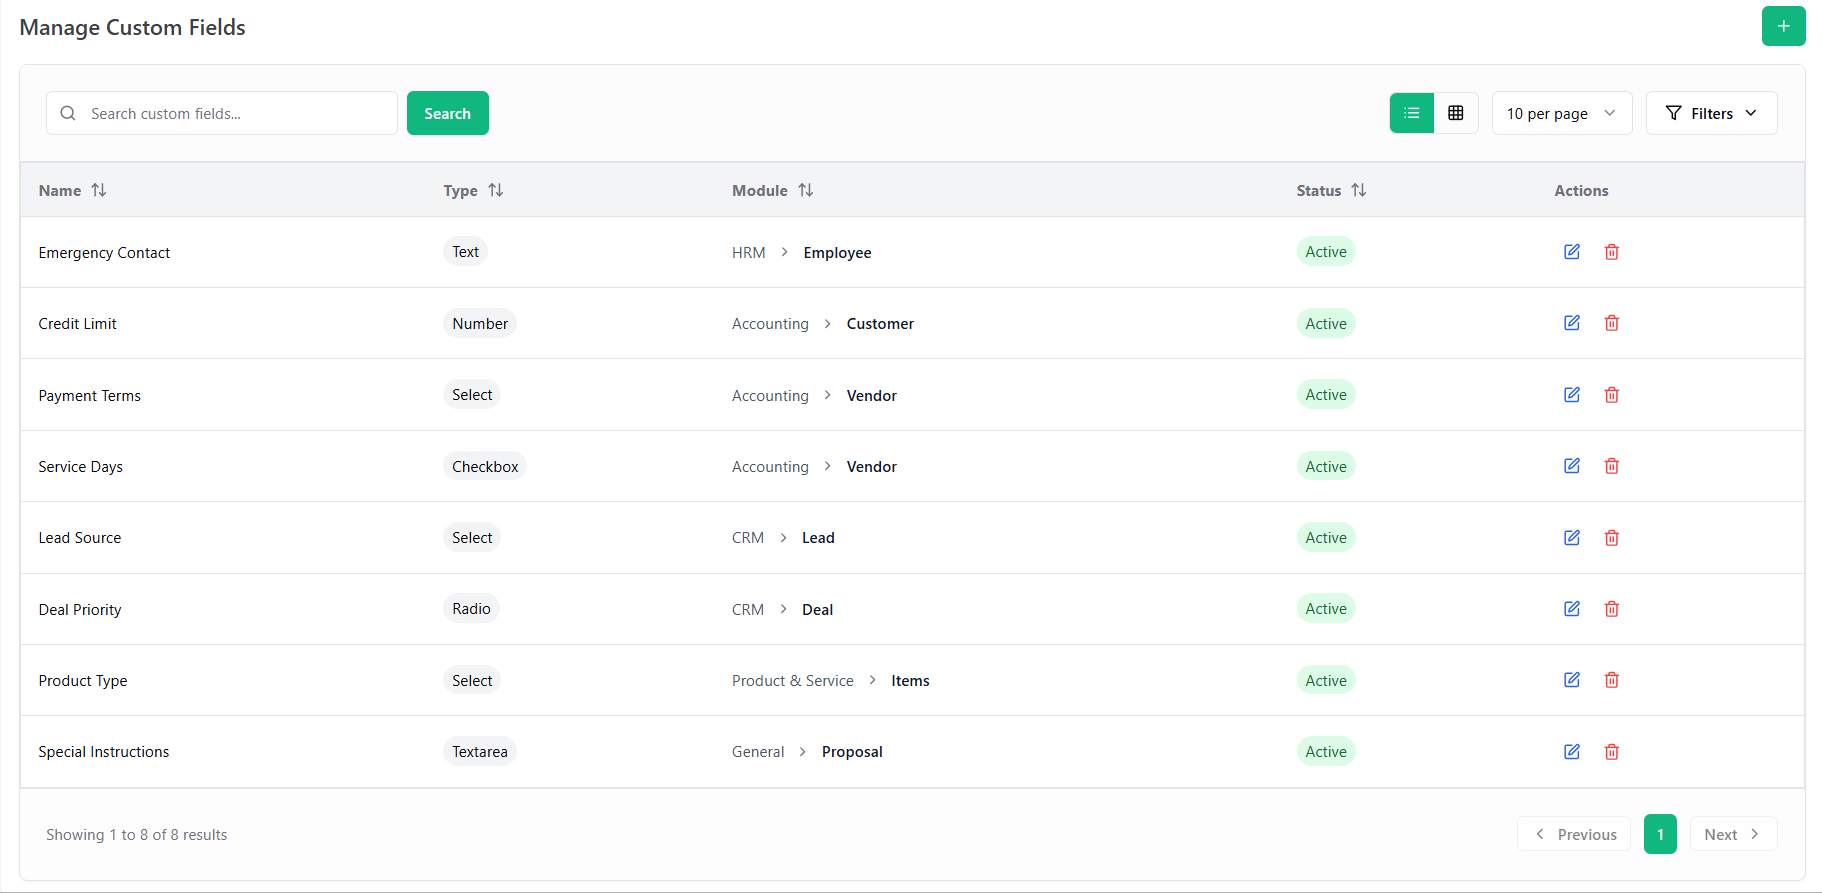Edit the Special Instructions field

1572,752
